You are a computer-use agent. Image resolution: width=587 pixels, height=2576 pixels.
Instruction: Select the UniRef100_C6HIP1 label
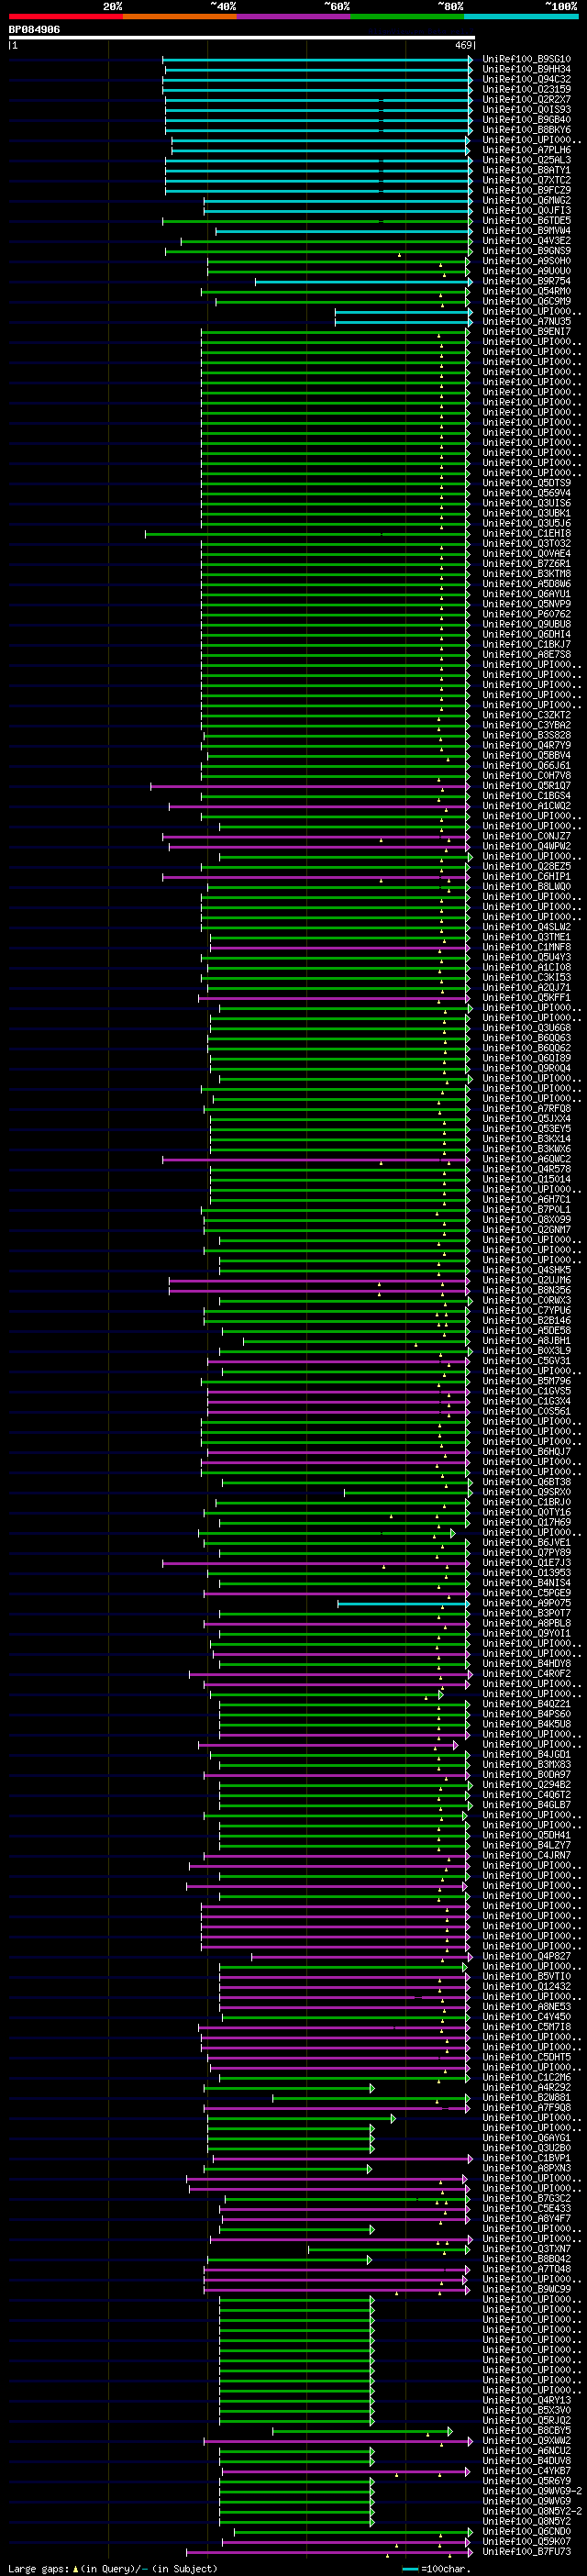pos(526,877)
